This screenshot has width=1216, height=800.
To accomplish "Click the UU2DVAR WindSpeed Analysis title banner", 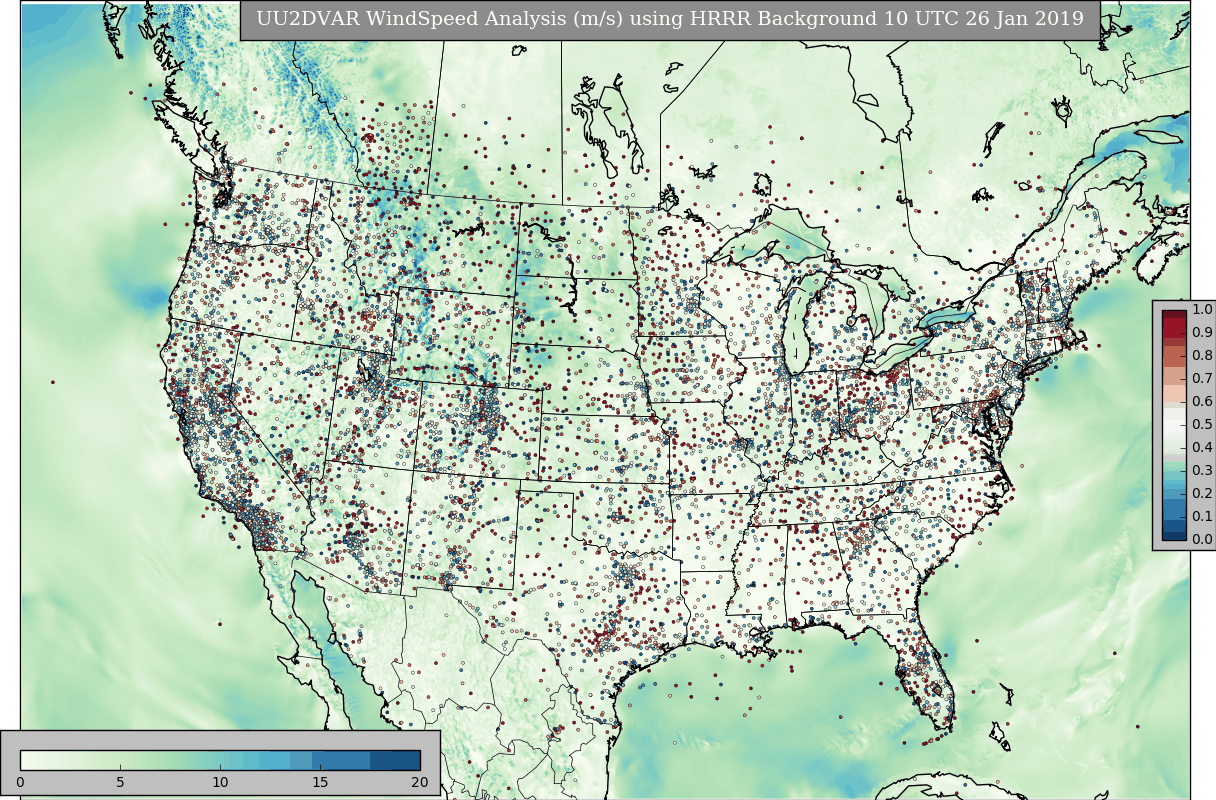I will (670, 19).
